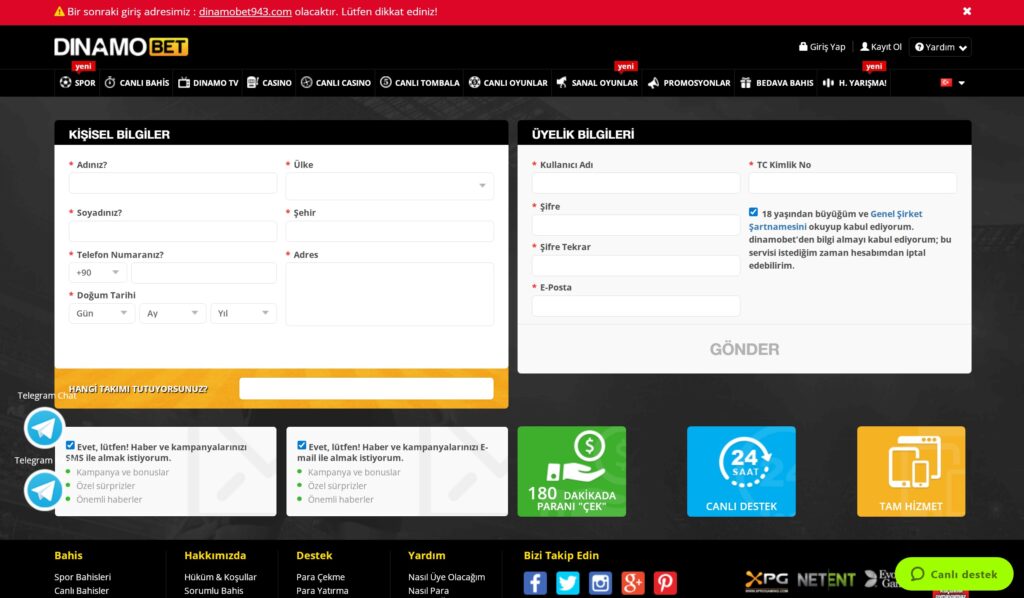Click the Canlı destek green chat button

point(953,574)
